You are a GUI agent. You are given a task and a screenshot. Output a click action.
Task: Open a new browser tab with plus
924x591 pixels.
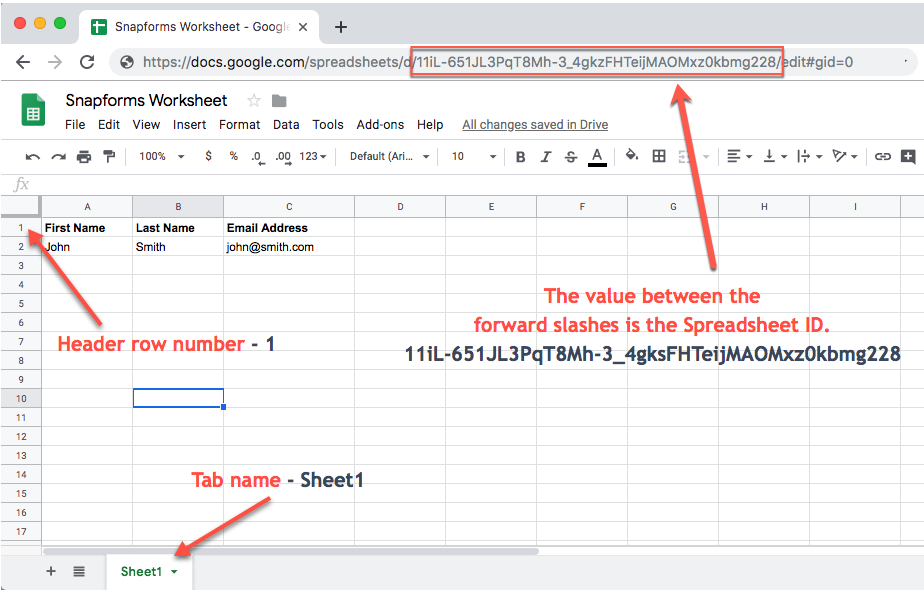click(x=341, y=27)
